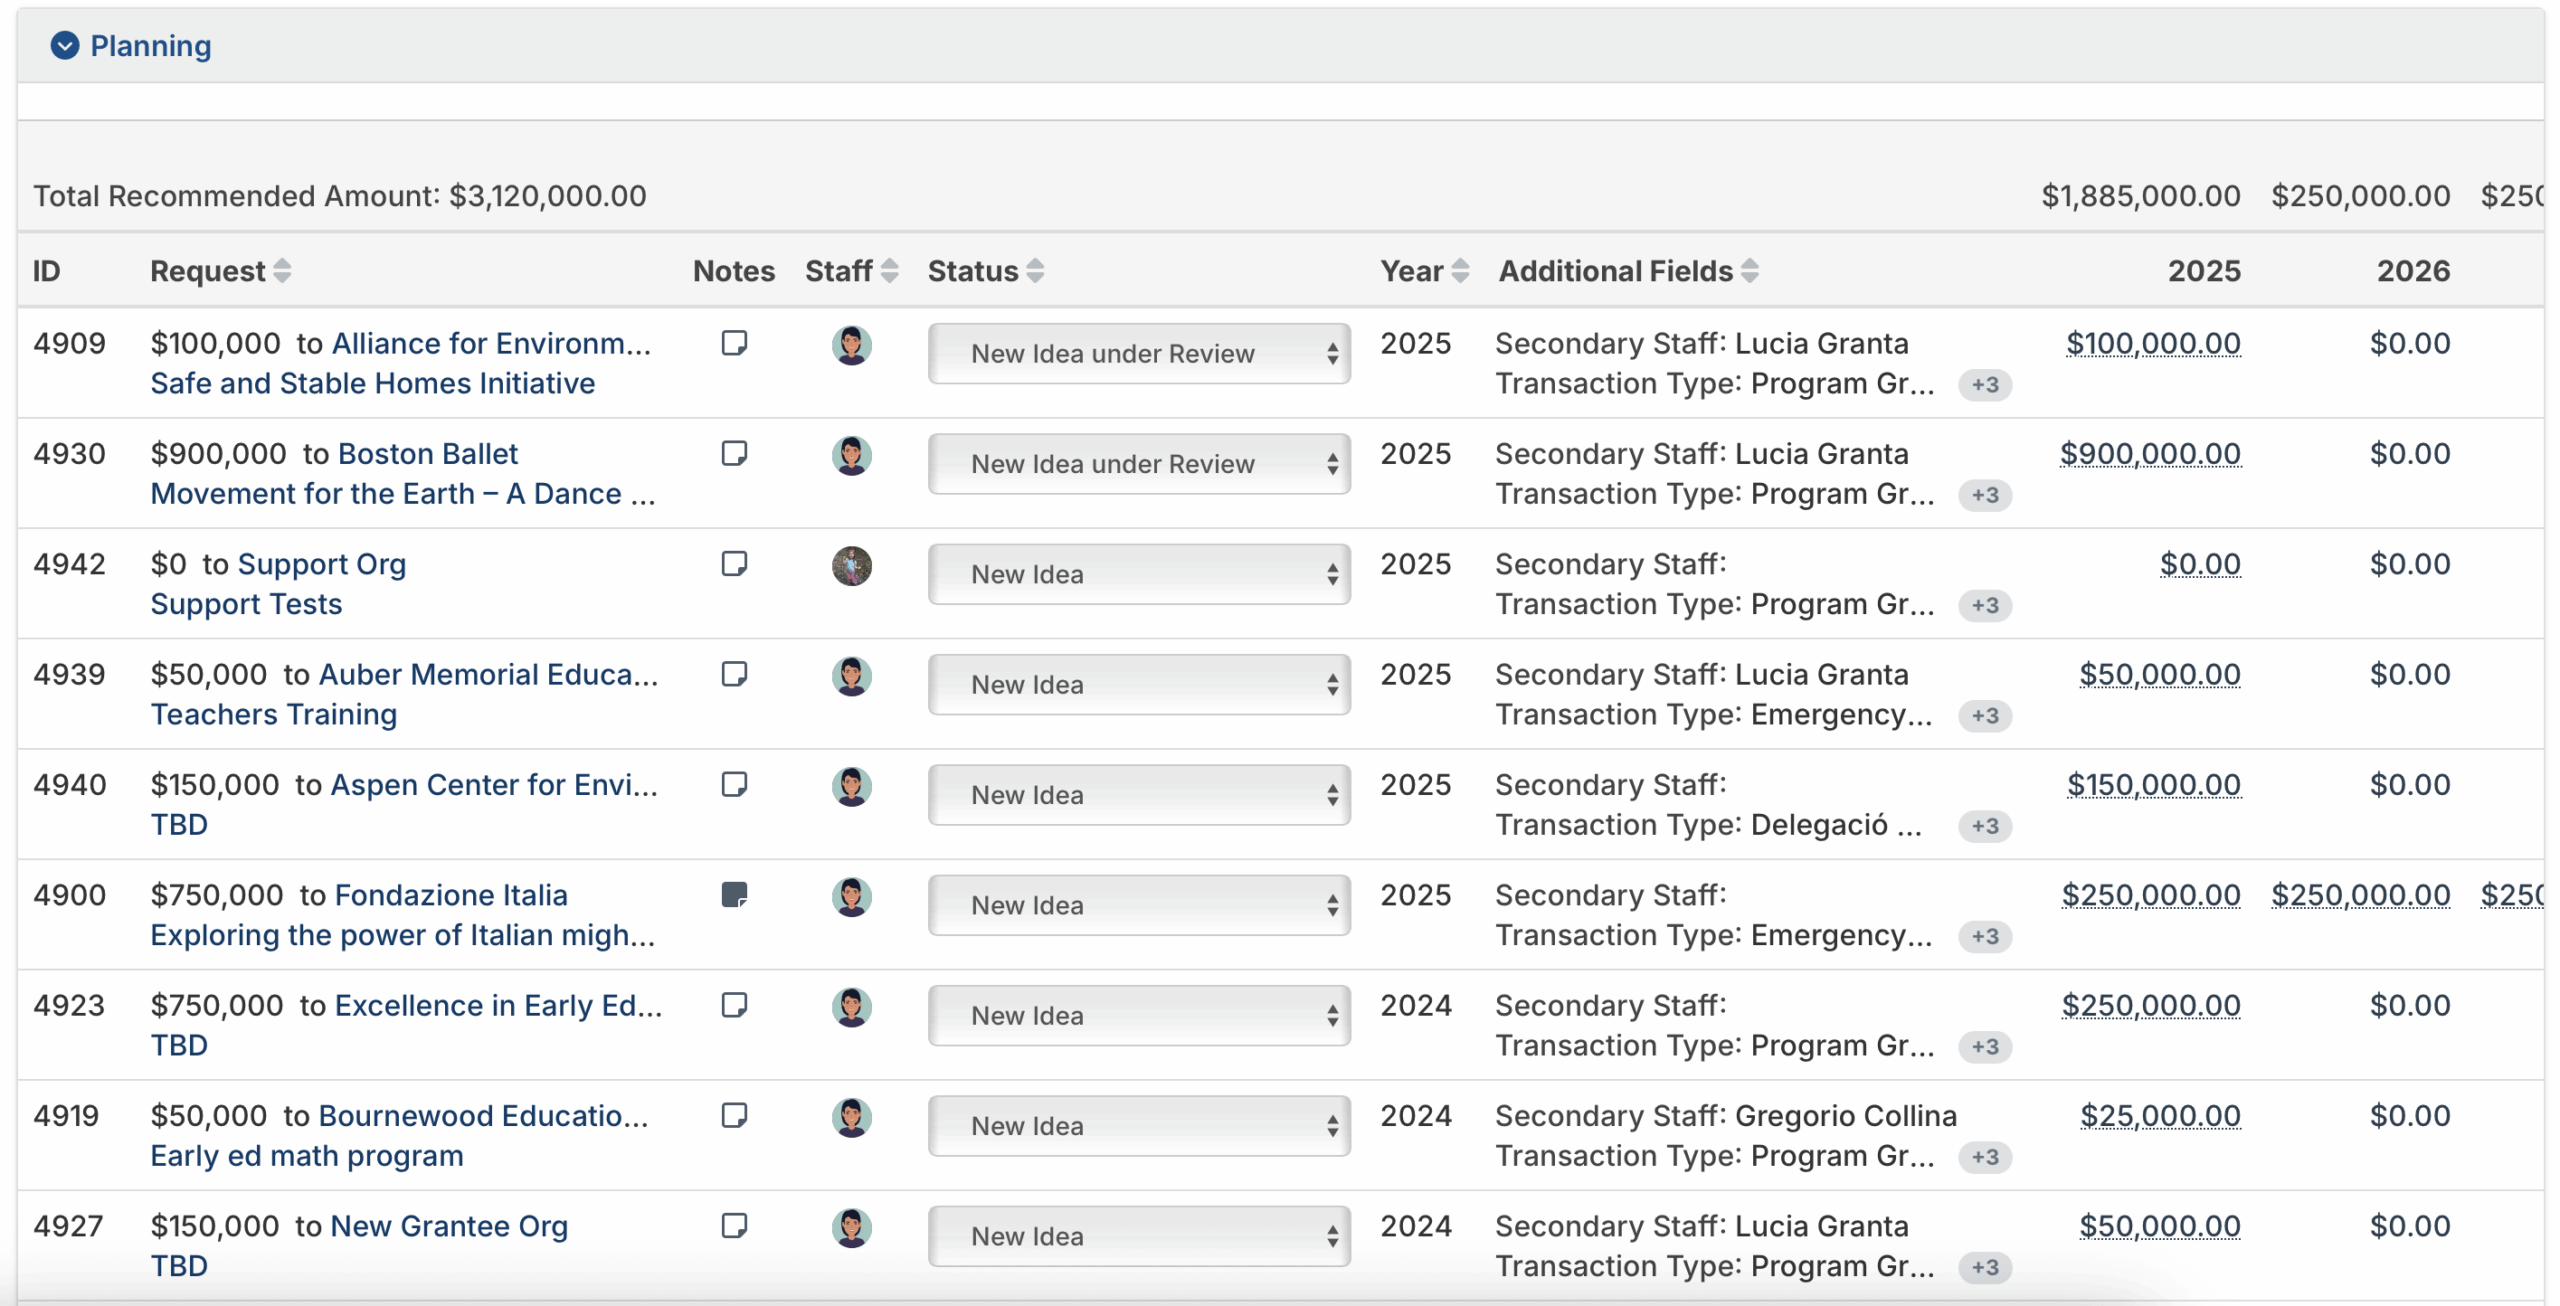Open status dropdown for request 4909
Screen dimensions: 2560x1306
(1138, 354)
